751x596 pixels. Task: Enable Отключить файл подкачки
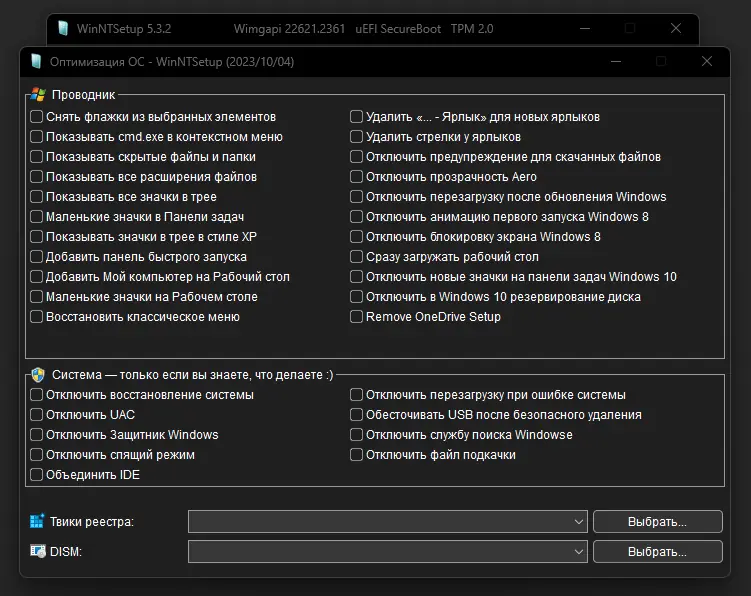[x=356, y=455]
